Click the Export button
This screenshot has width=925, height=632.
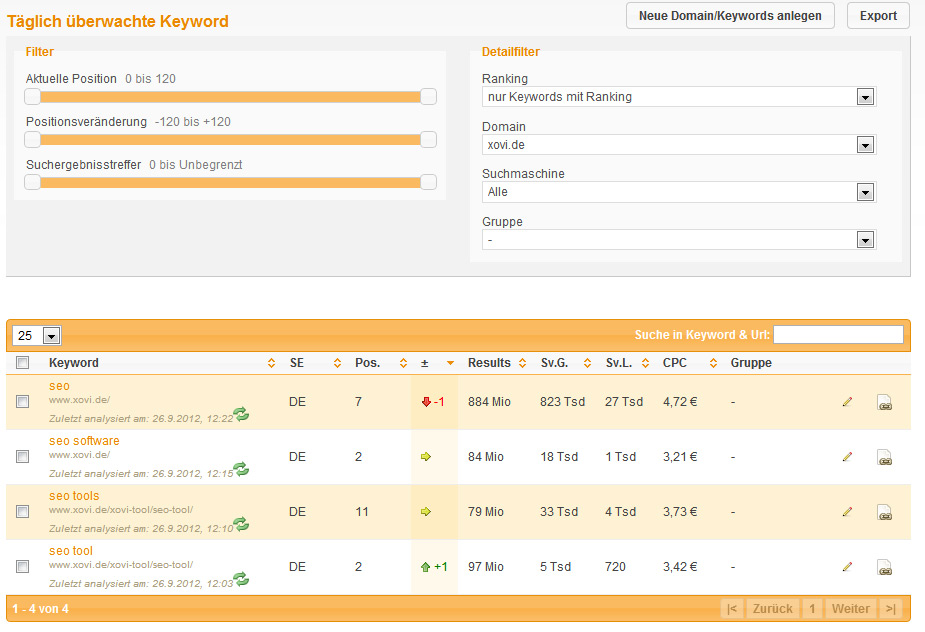tap(878, 16)
